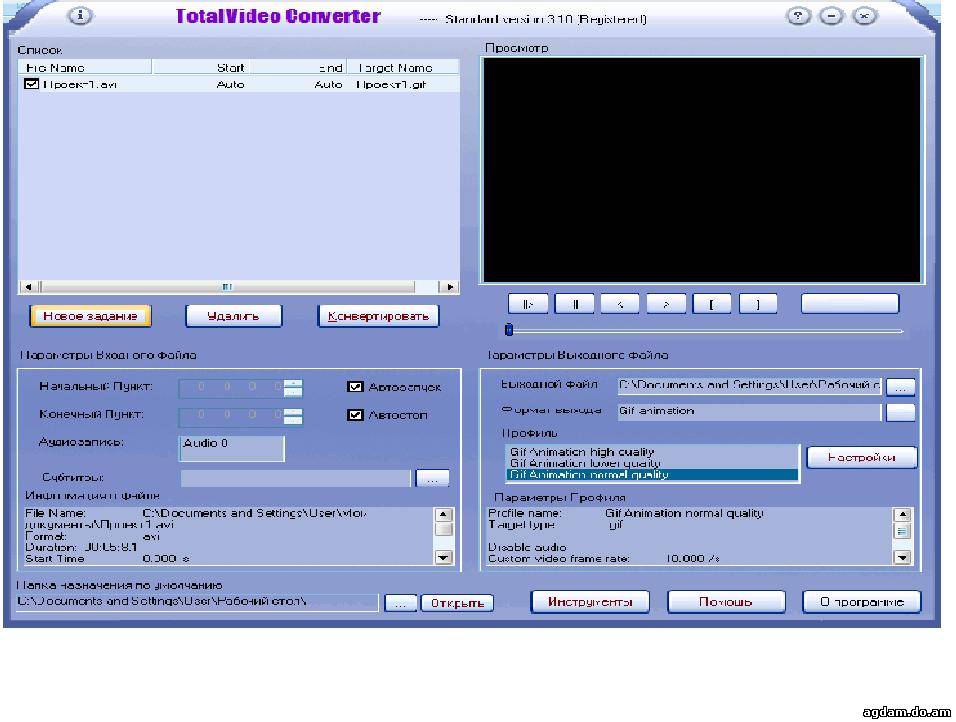Screen dimensions: 956x722
Task: Click the Начальный пункт spinner arrows
Action: pyautogui.click(x=293, y=387)
